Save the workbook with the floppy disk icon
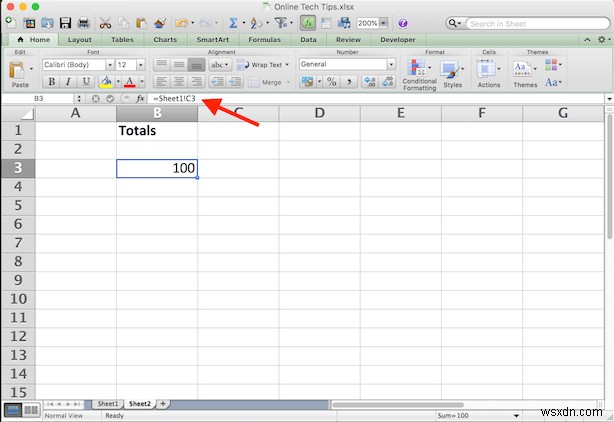Image resolution: width=614 pixels, height=422 pixels. pyautogui.click(x=65, y=23)
